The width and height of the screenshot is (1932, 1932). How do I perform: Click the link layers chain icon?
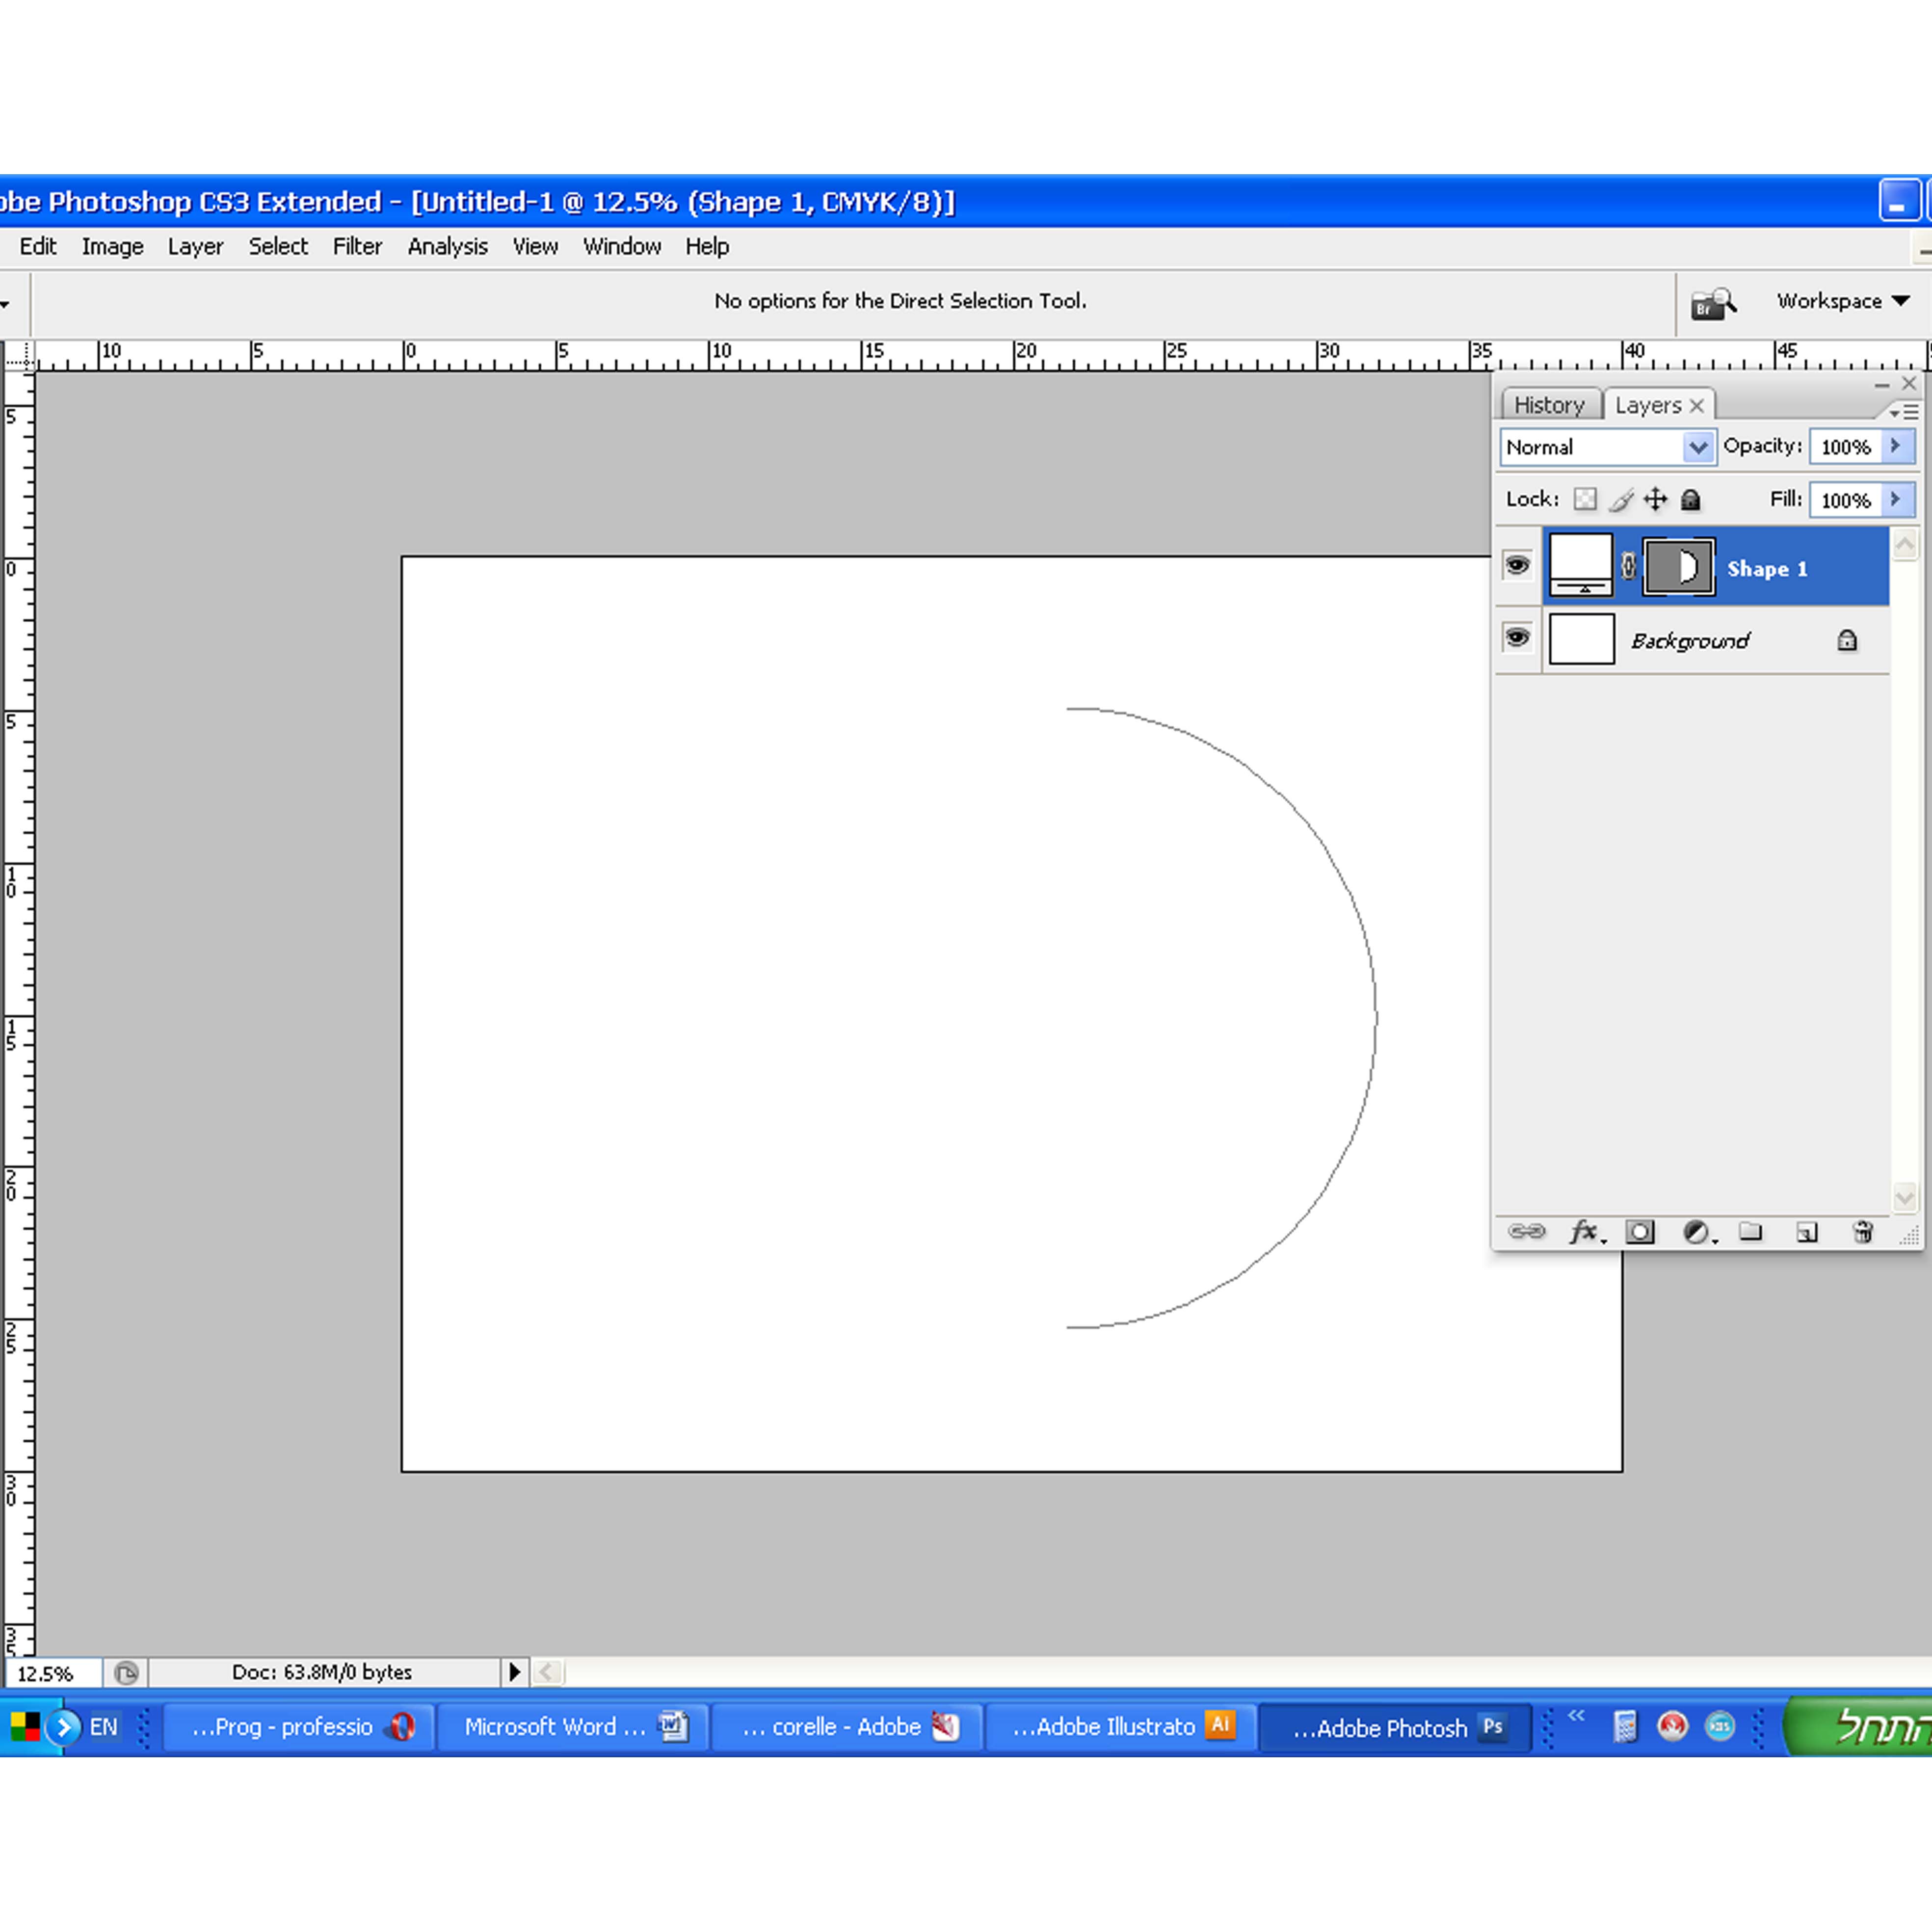pyautogui.click(x=1526, y=1231)
